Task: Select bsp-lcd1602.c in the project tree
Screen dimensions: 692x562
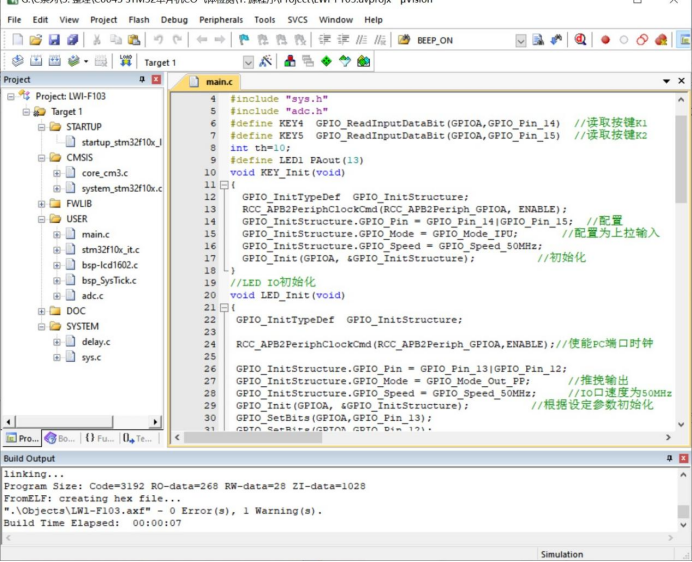Action: (x=110, y=265)
